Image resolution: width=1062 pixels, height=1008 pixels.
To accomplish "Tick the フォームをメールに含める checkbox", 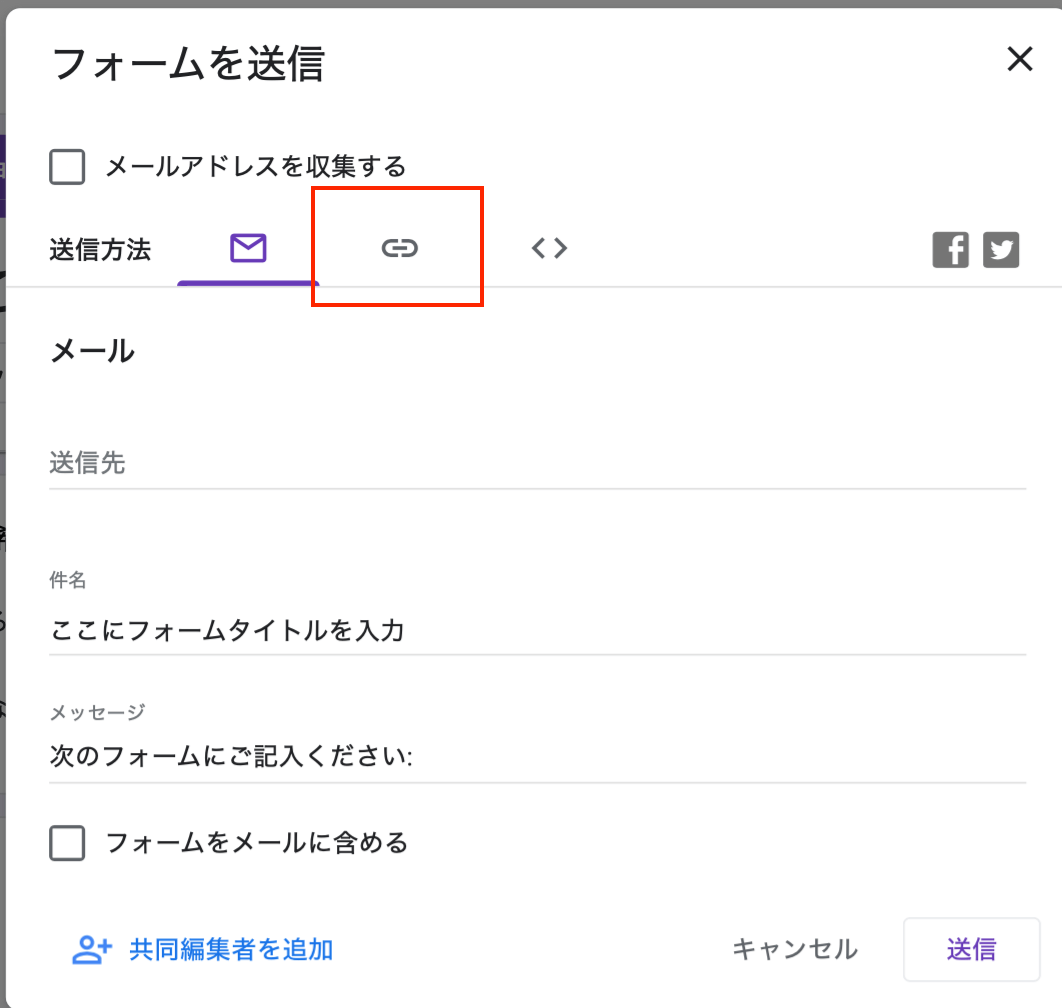I will pos(67,843).
